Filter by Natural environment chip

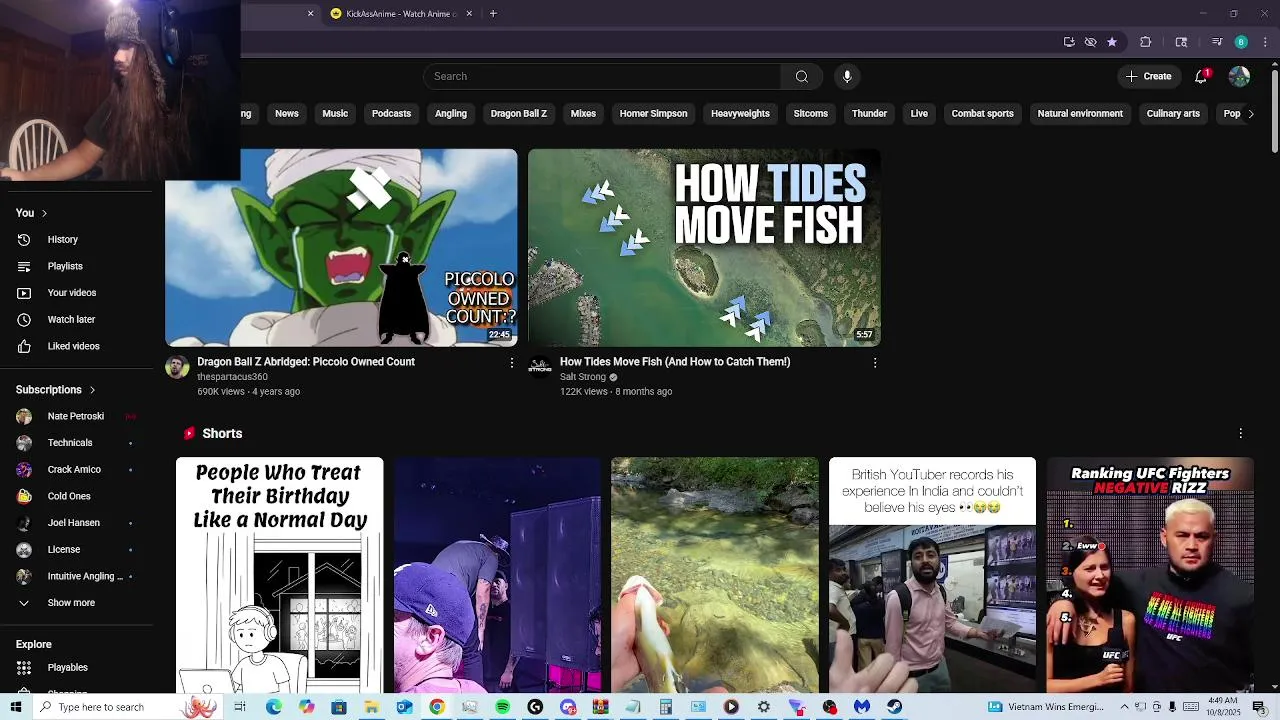(1080, 114)
